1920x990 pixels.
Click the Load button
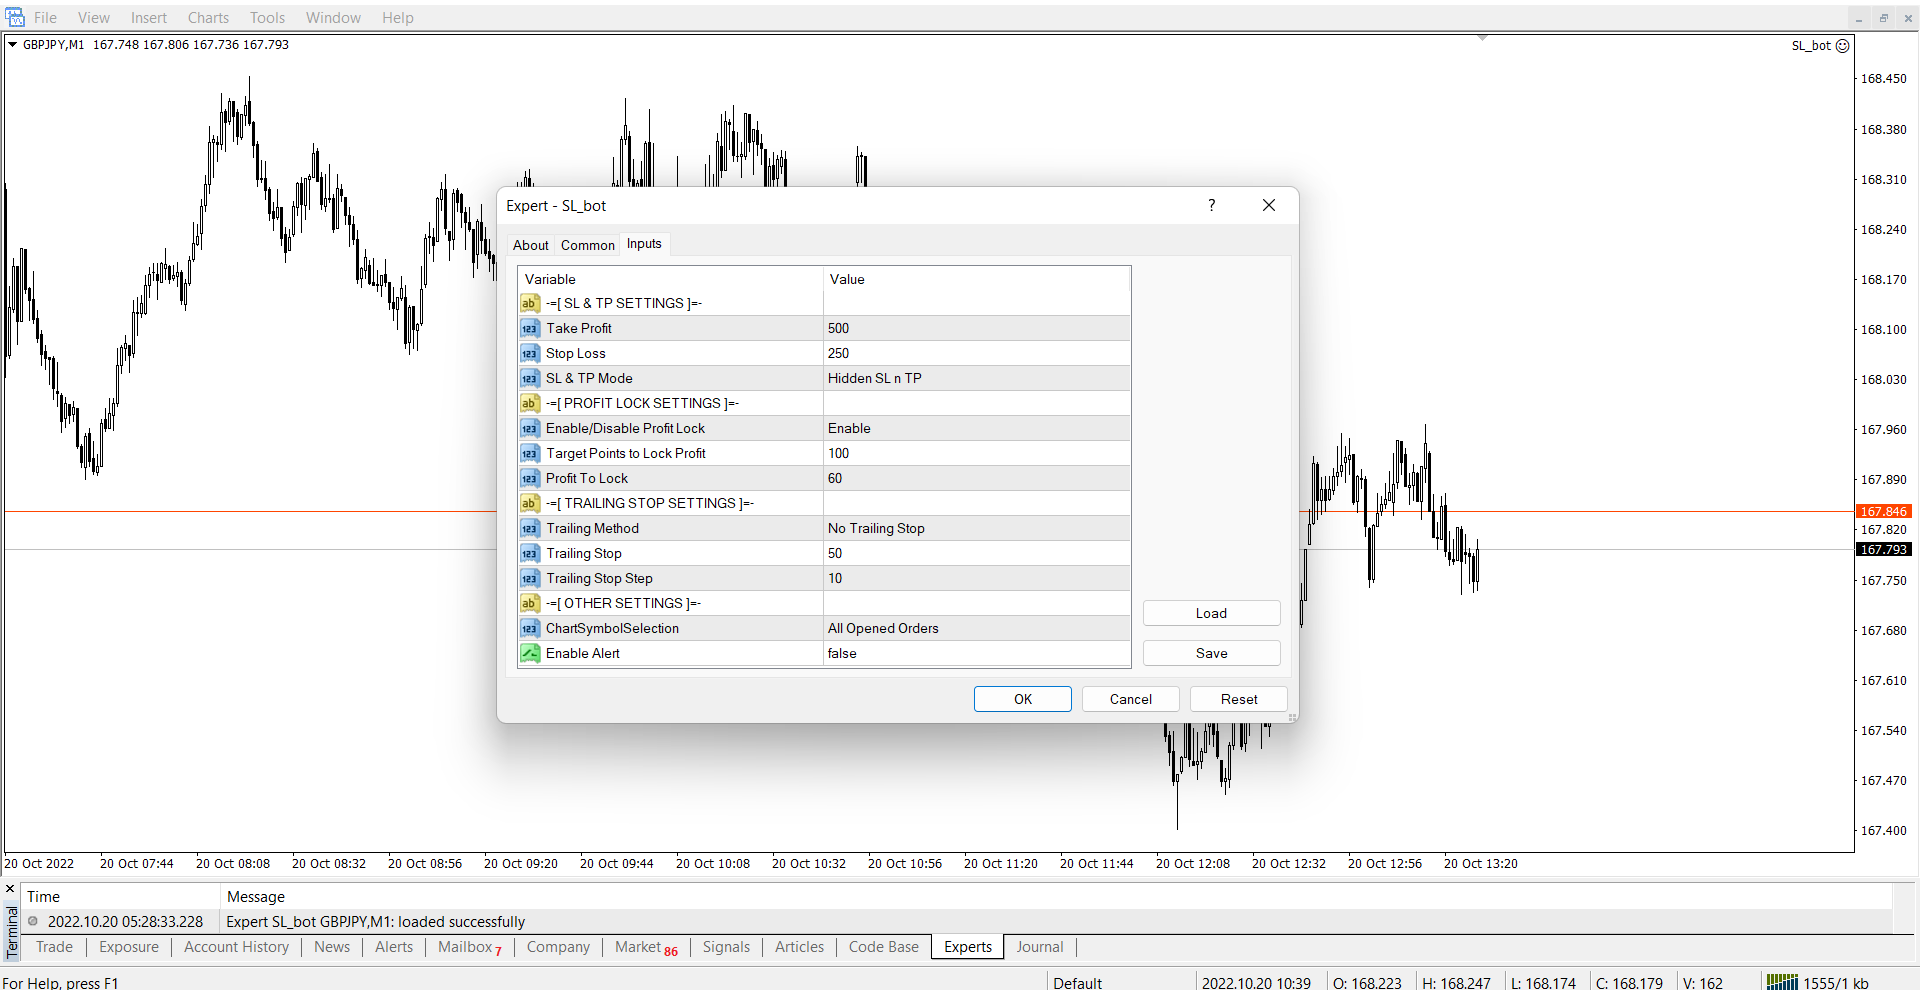point(1211,613)
